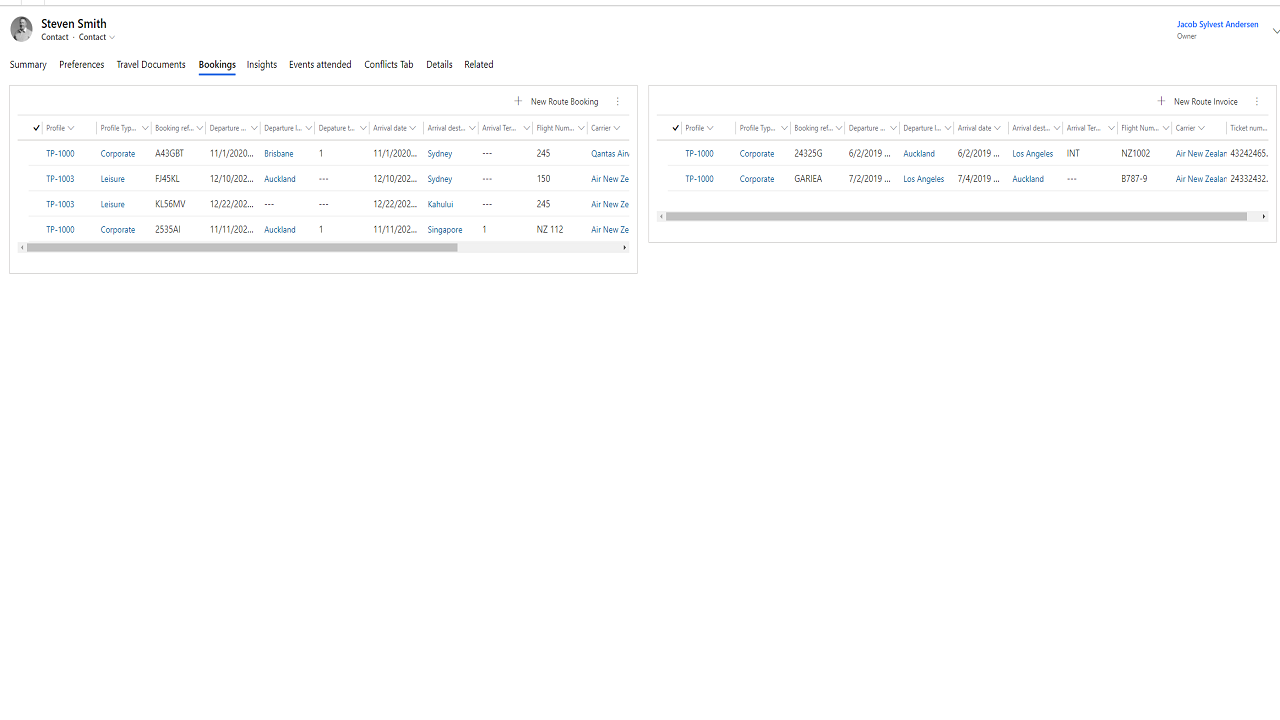Open TP-1003 link in KL56MV row
1280x720 pixels.
60,204
